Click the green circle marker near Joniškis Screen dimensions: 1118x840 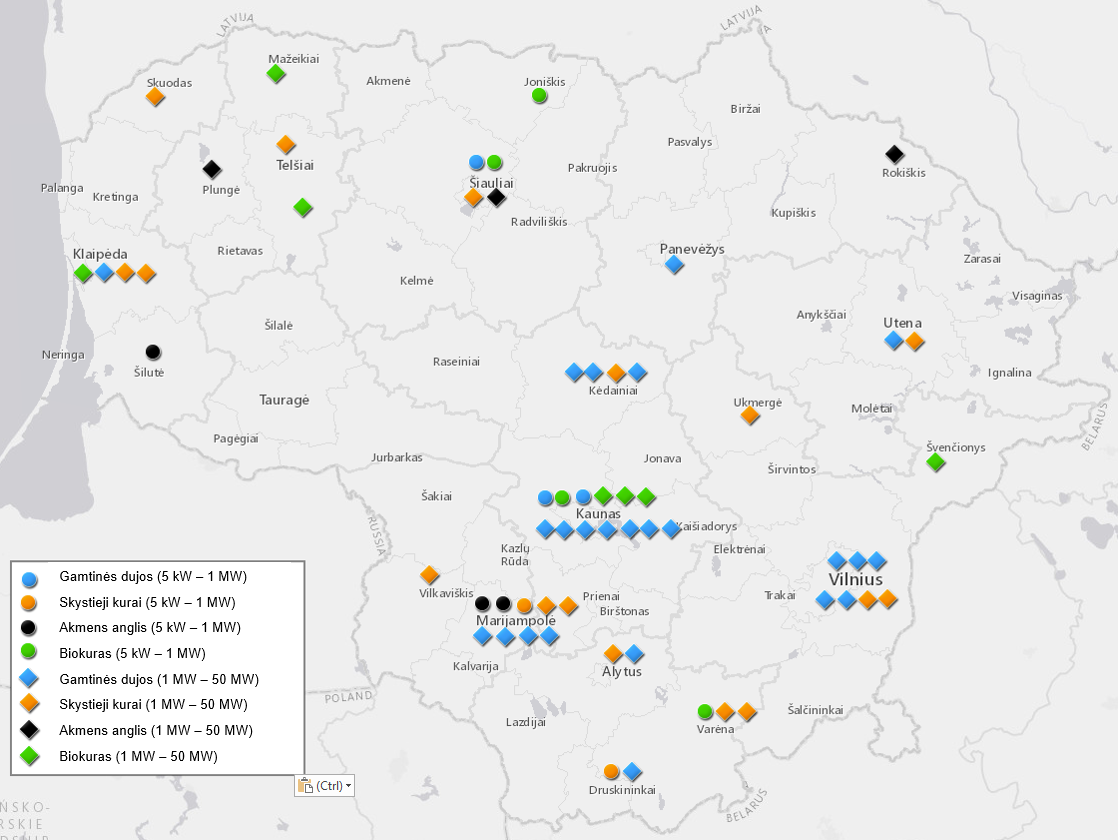[x=539, y=96]
